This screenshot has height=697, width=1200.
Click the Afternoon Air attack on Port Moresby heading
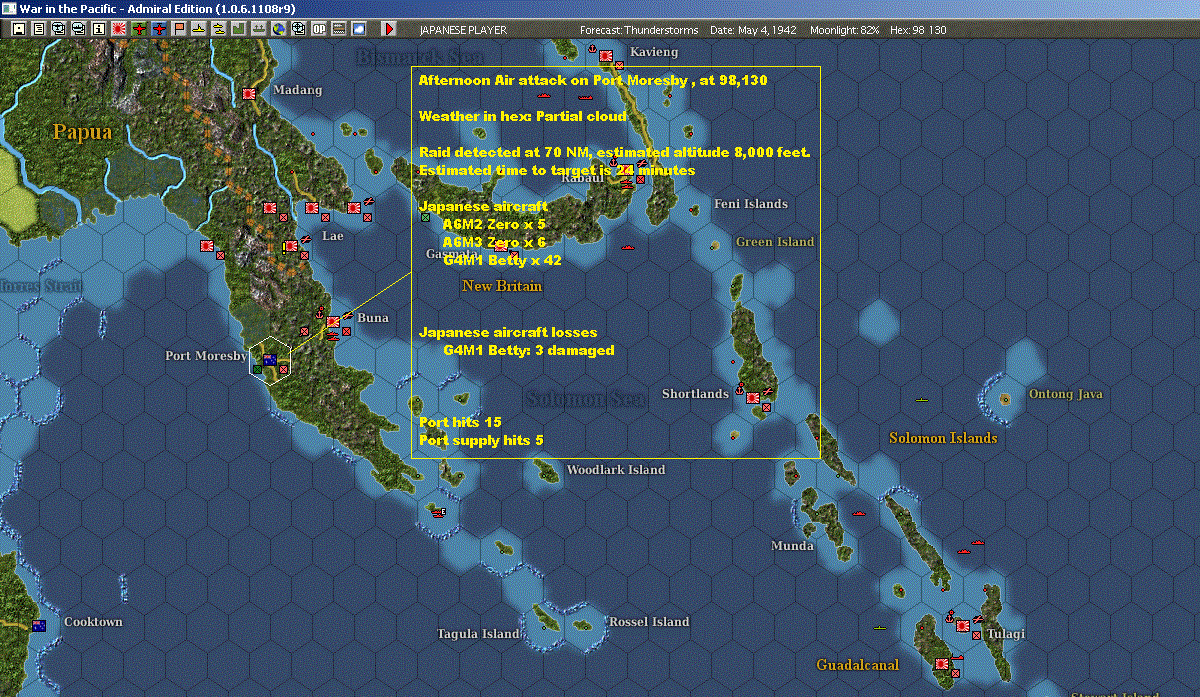click(x=593, y=80)
